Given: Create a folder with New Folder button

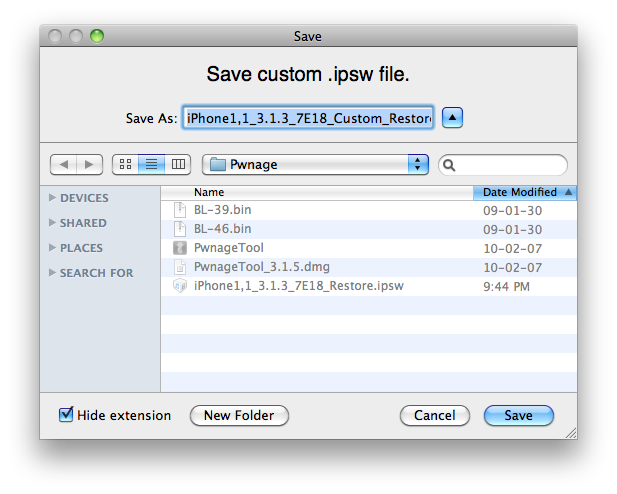Looking at the screenshot, I should pos(239,415).
